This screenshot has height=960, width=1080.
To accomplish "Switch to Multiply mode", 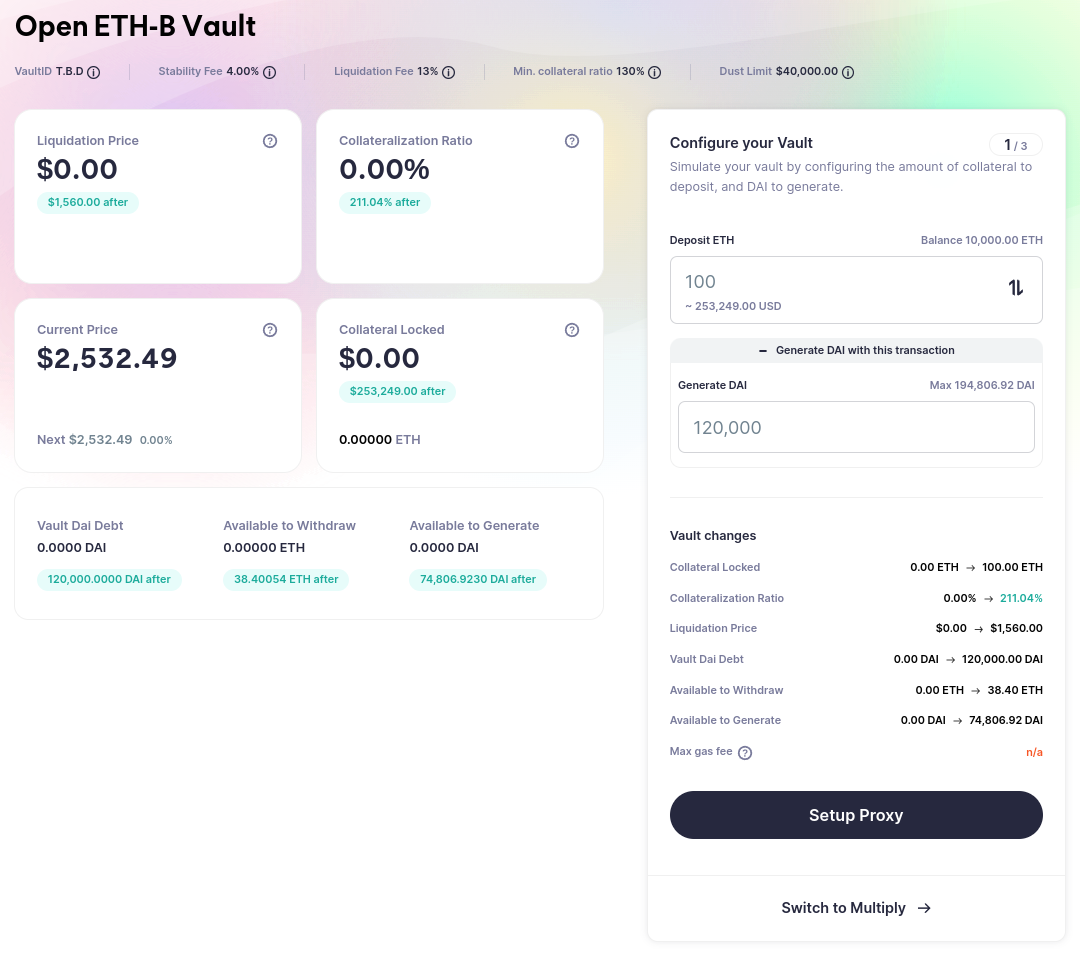I will point(856,908).
